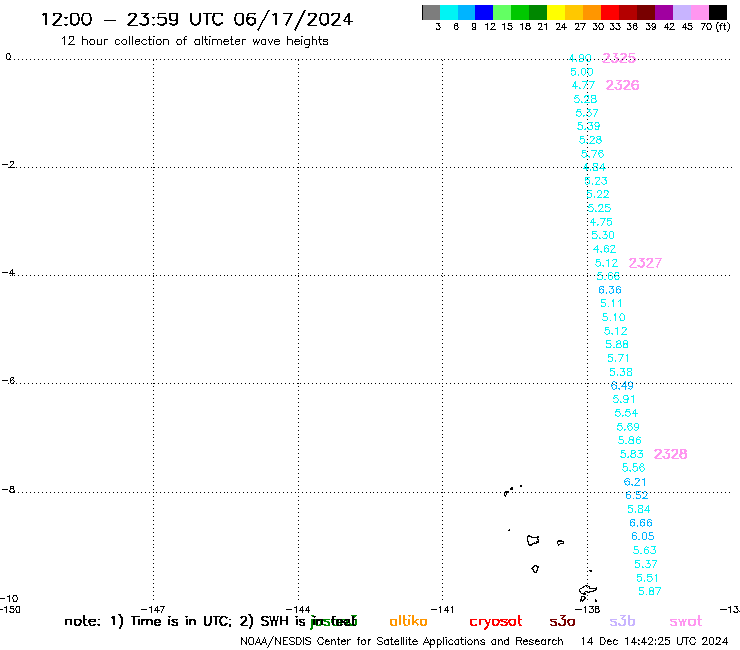Screen dimensions: 740x650
Task: Click the wave height value 4.75
Action: [x=601, y=222]
